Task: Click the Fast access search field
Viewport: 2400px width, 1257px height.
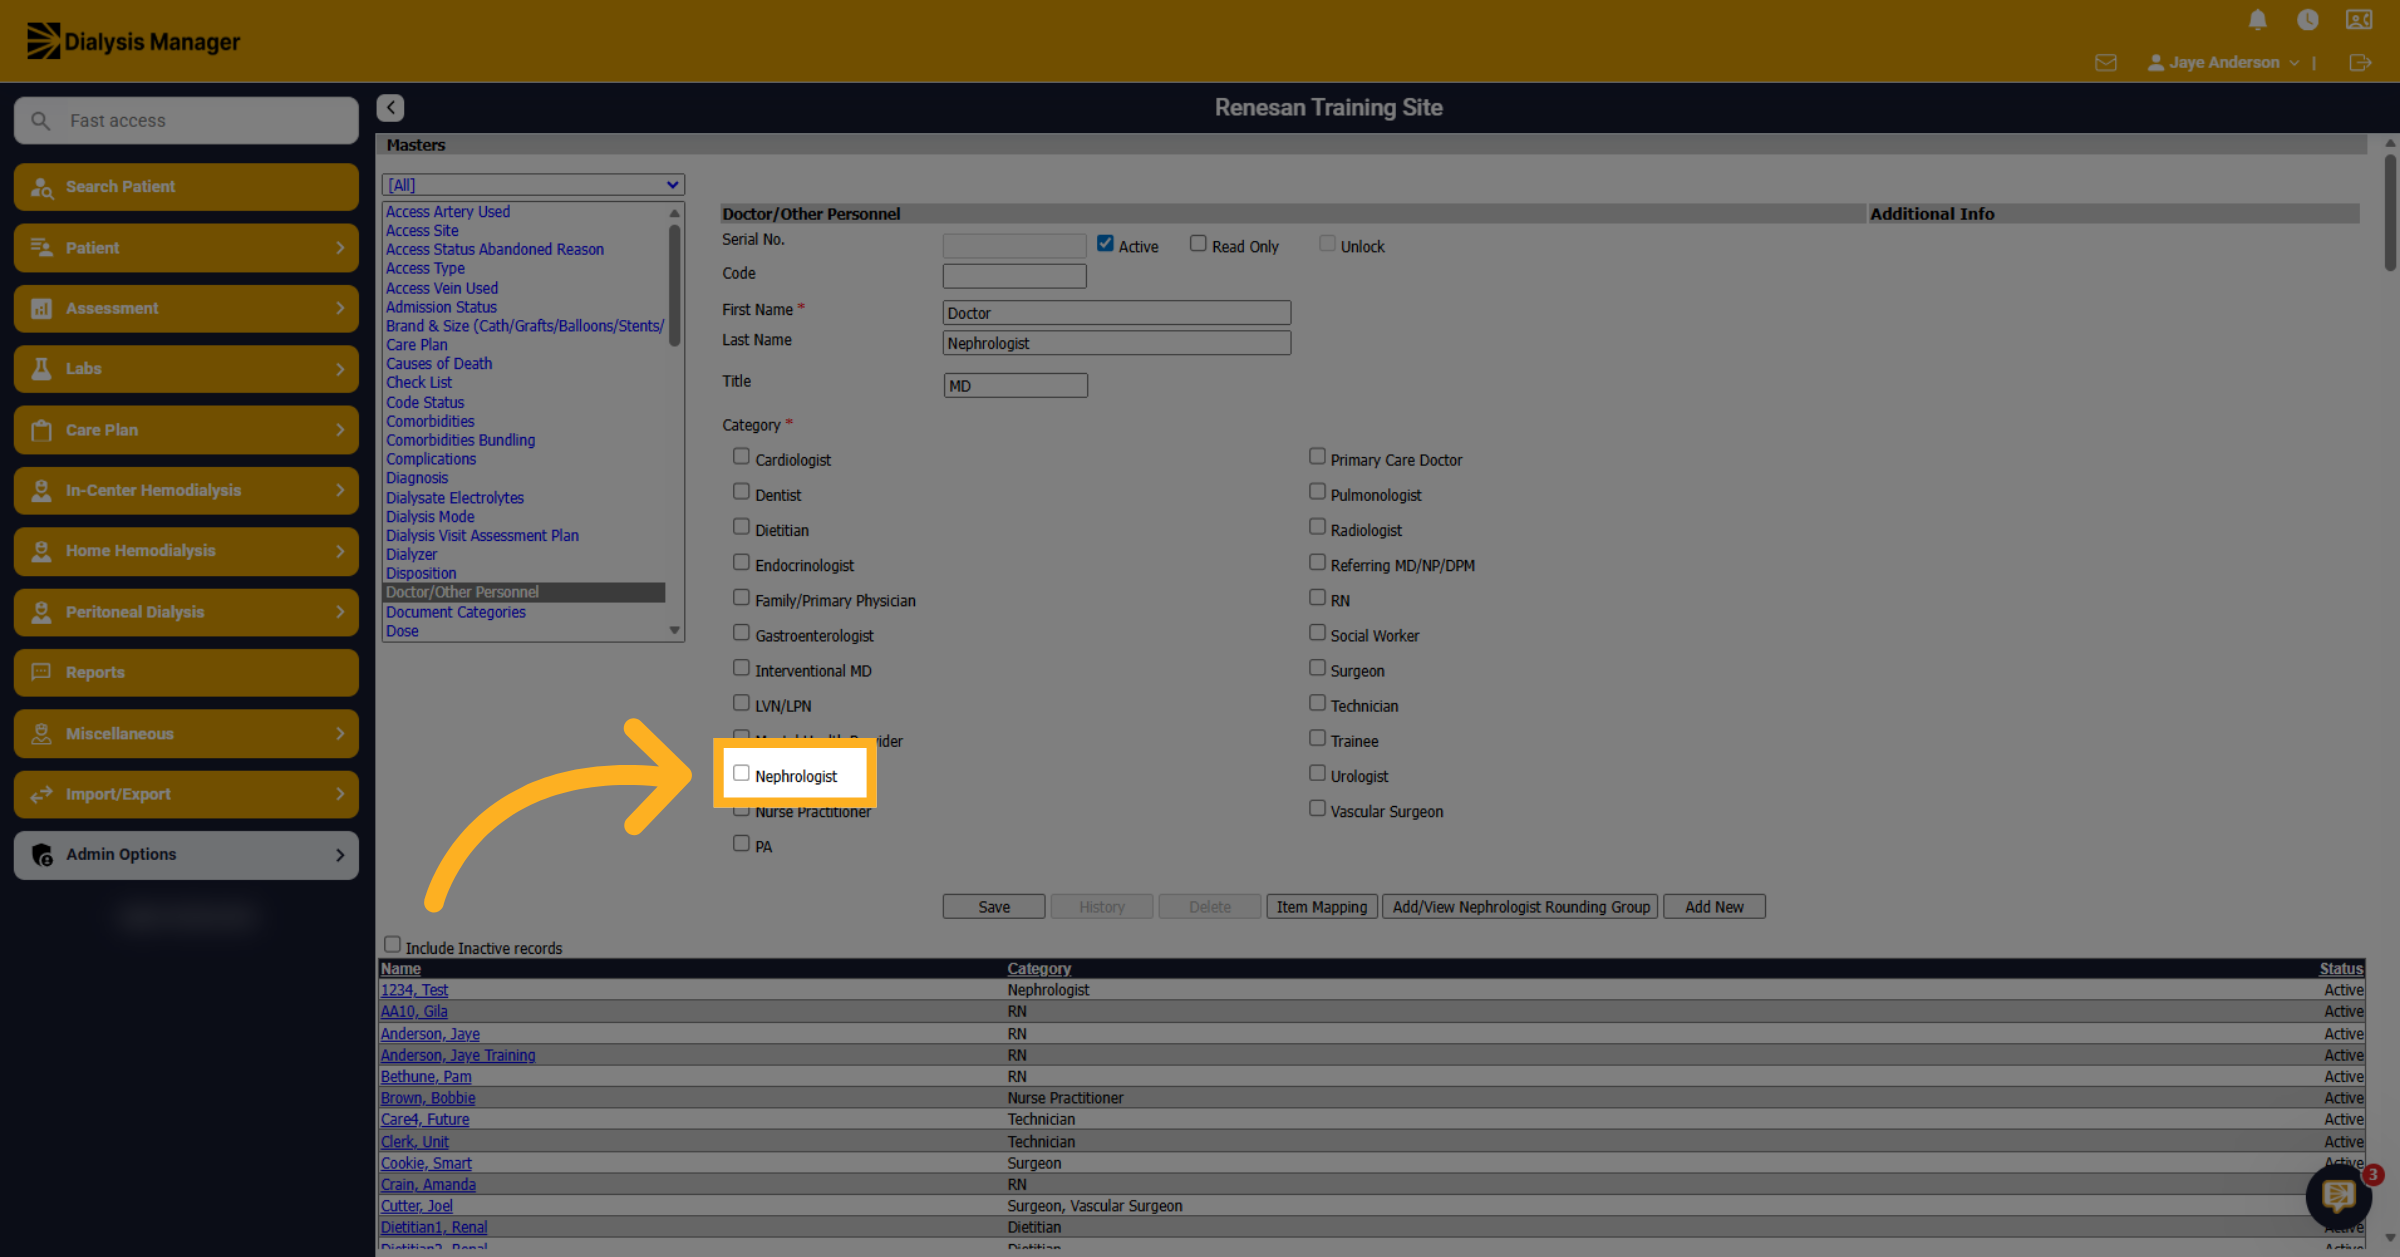Action: (x=186, y=121)
